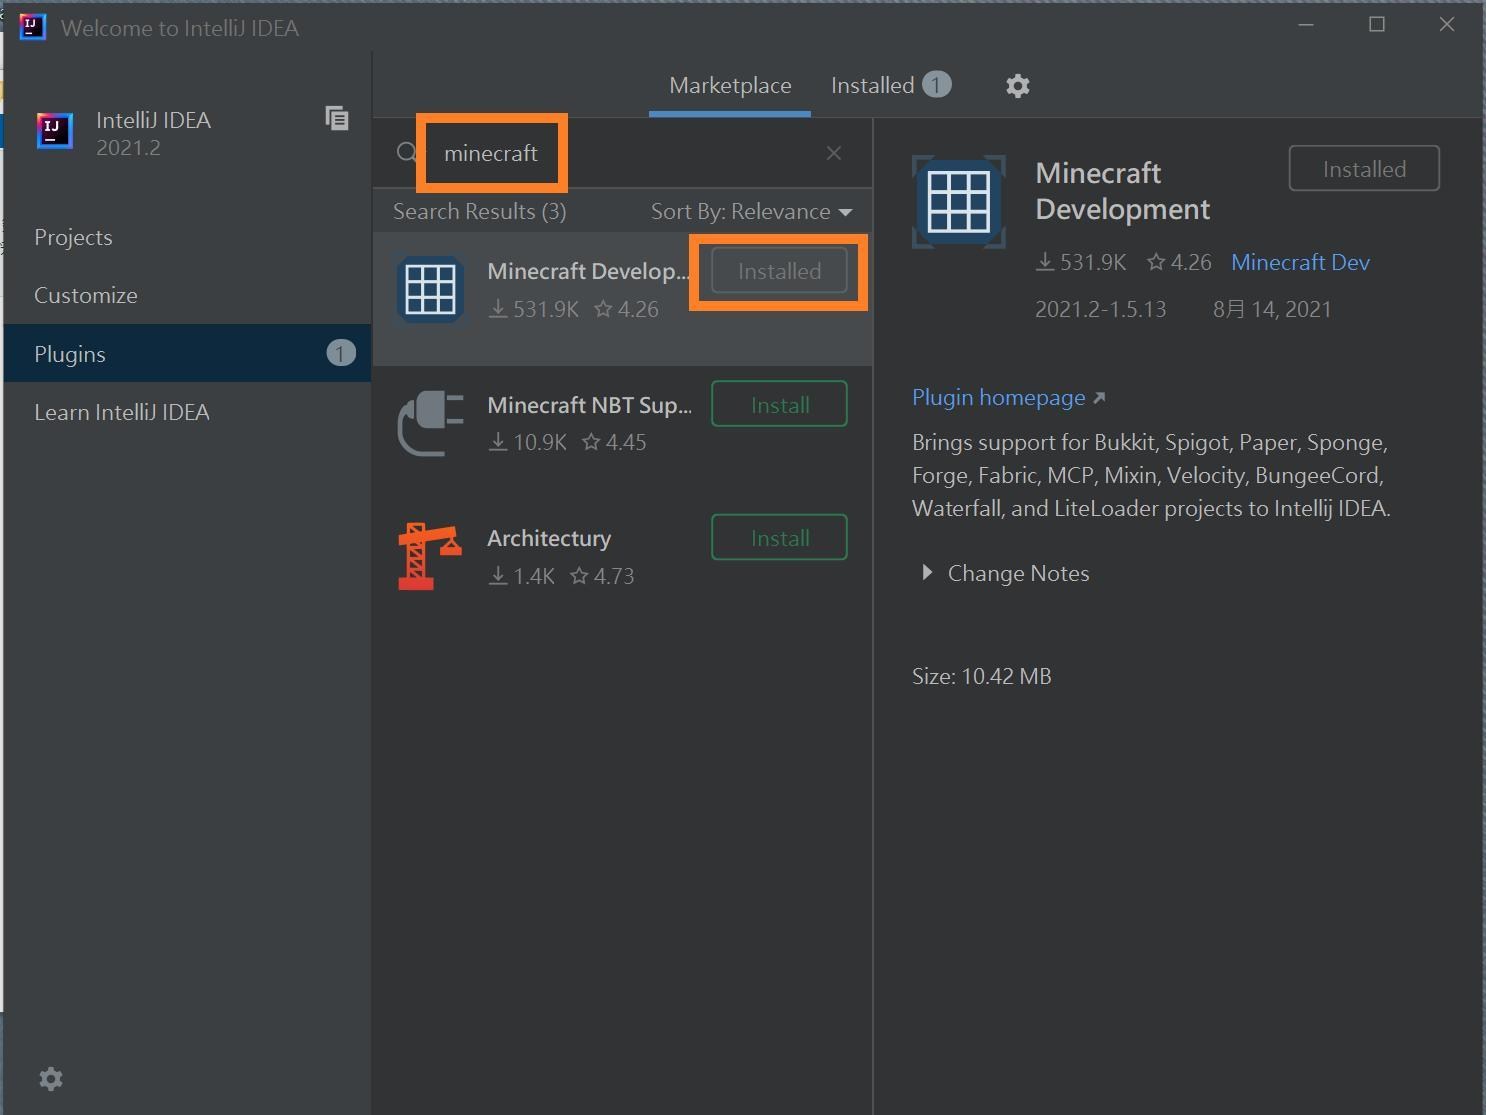Close the Welcome to IntelliJ IDEA window
The image size is (1486, 1115).
click(x=1447, y=25)
